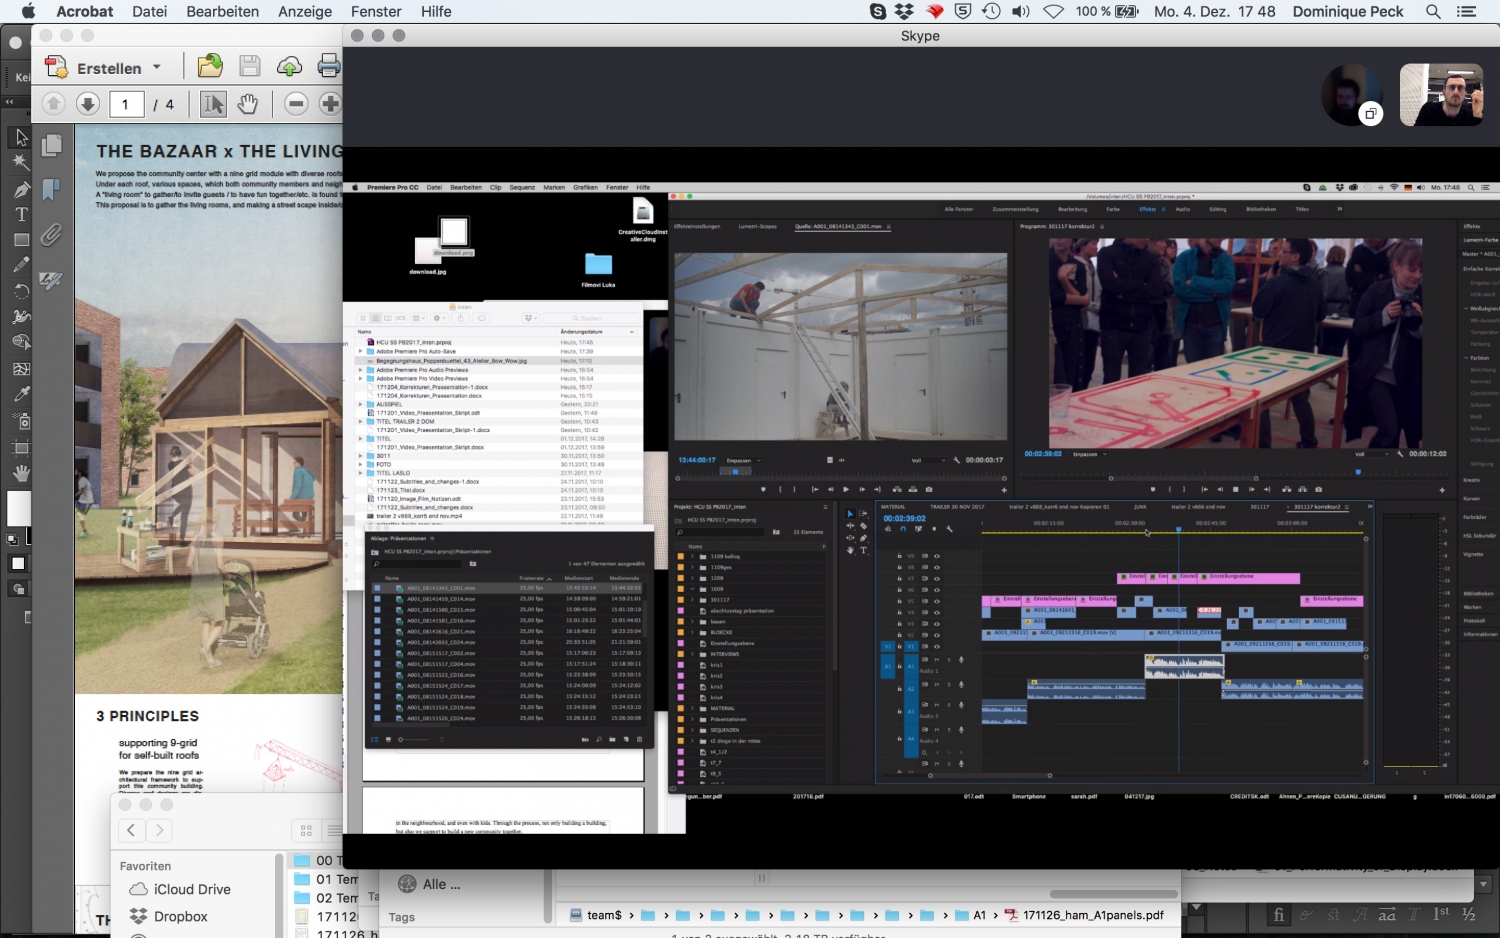Image resolution: width=1500 pixels, height=938 pixels.
Task: Open the Bookmarks panel in Acrobat sidebar
Action: 51,190
